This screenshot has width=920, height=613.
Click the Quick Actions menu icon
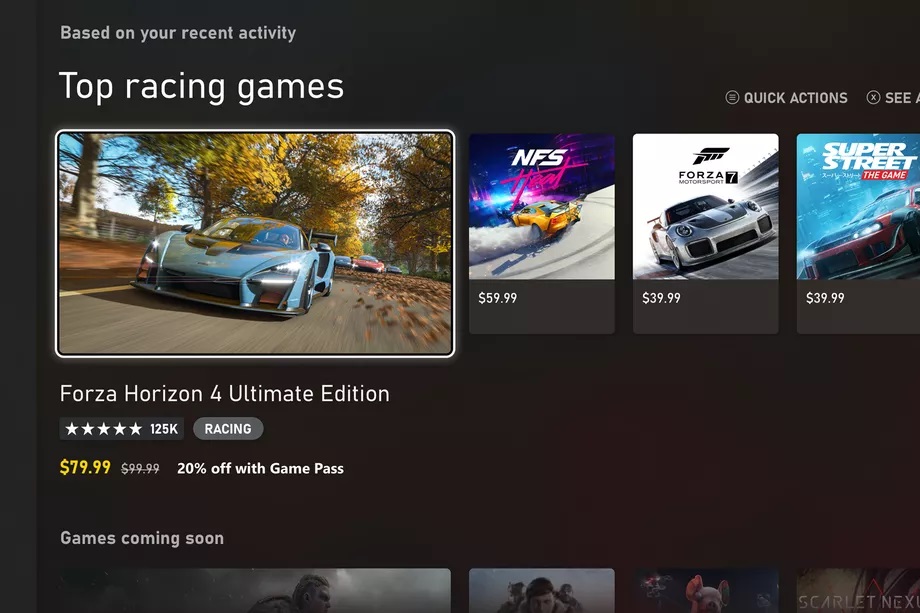[732, 97]
